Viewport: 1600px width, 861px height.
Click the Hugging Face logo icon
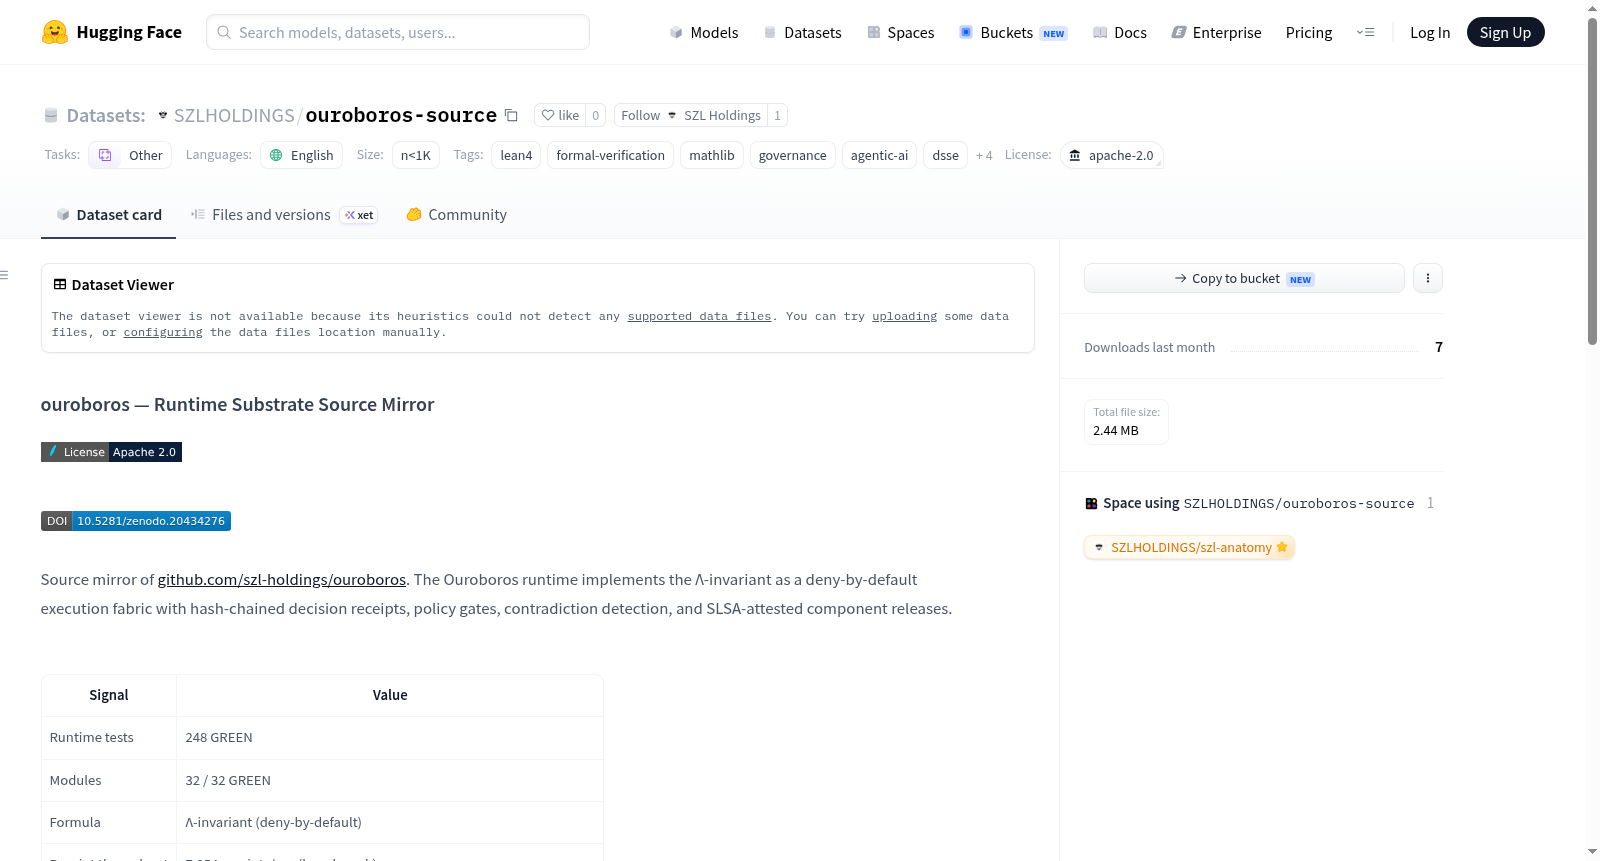point(54,32)
